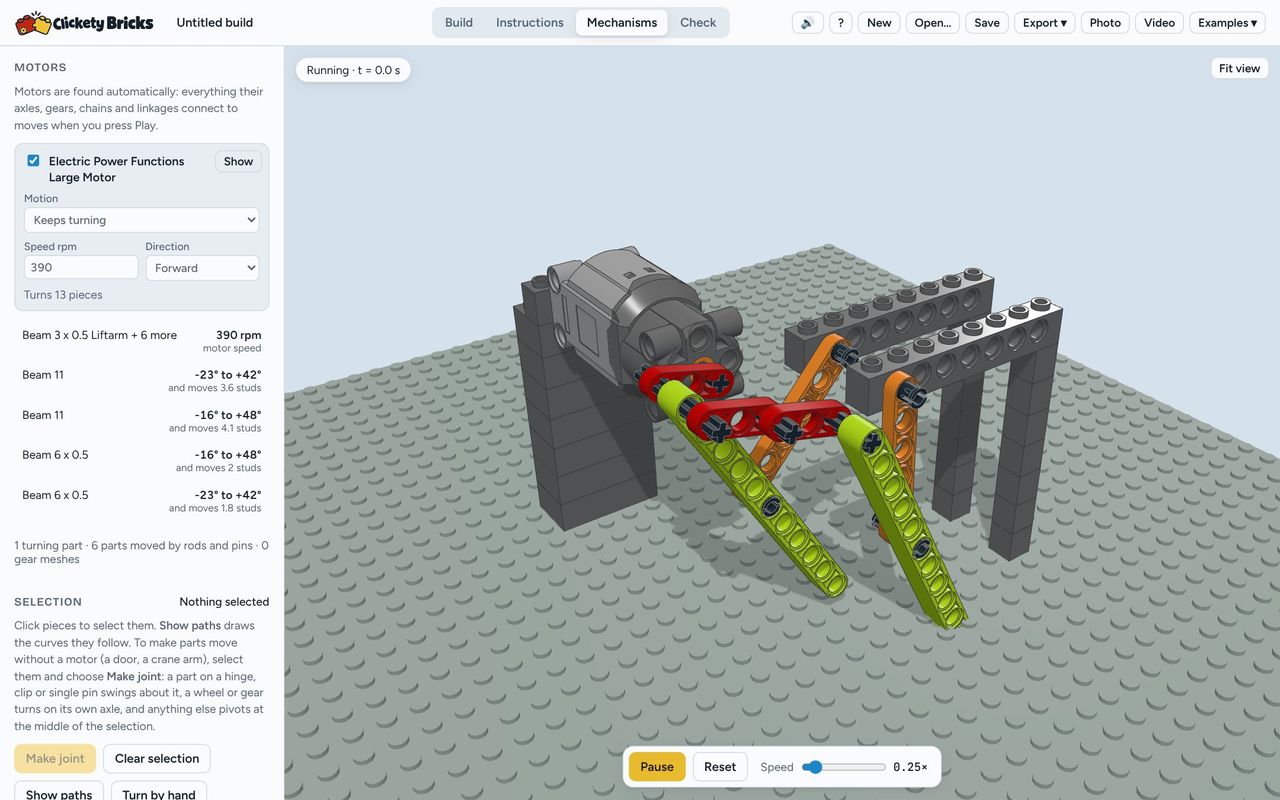Image resolution: width=1280 pixels, height=800 pixels.
Task: Open the Check tab
Action: click(698, 22)
